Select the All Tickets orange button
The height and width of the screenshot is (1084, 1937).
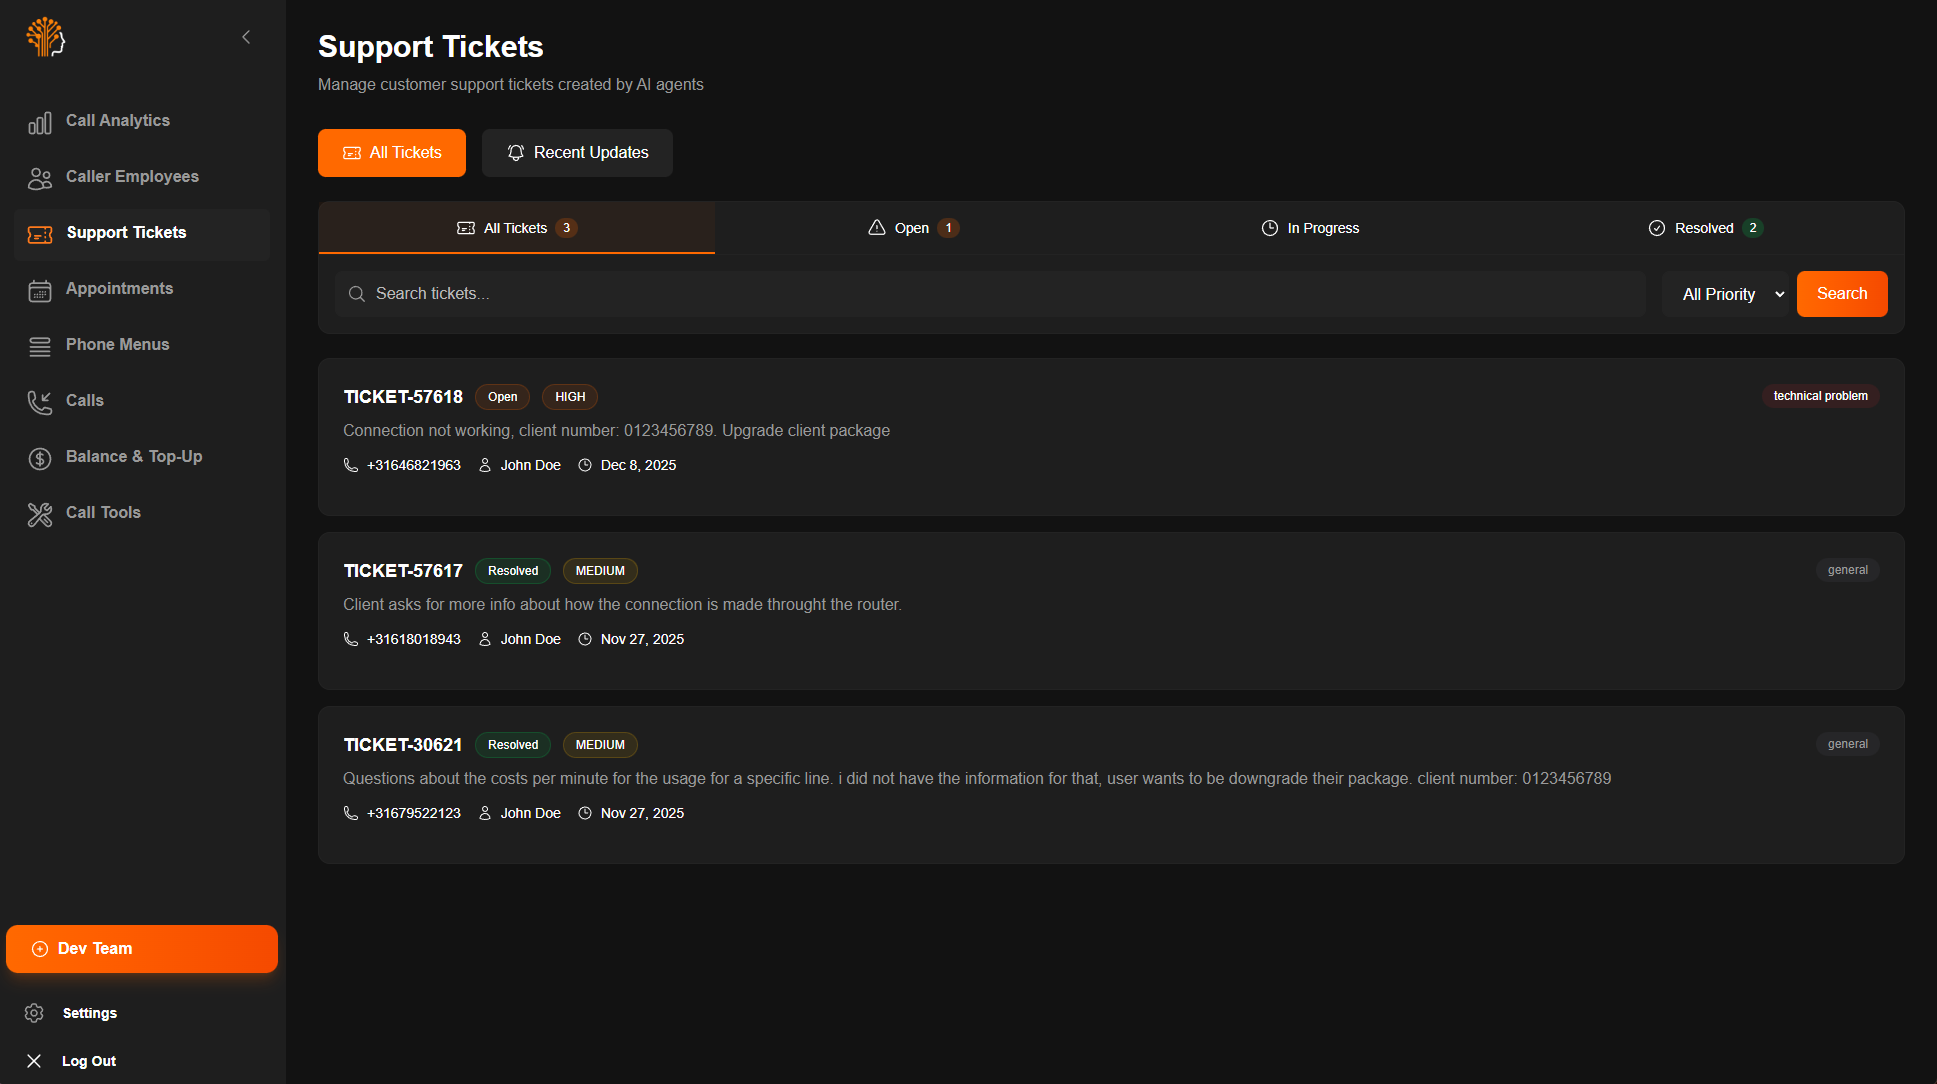(x=392, y=153)
